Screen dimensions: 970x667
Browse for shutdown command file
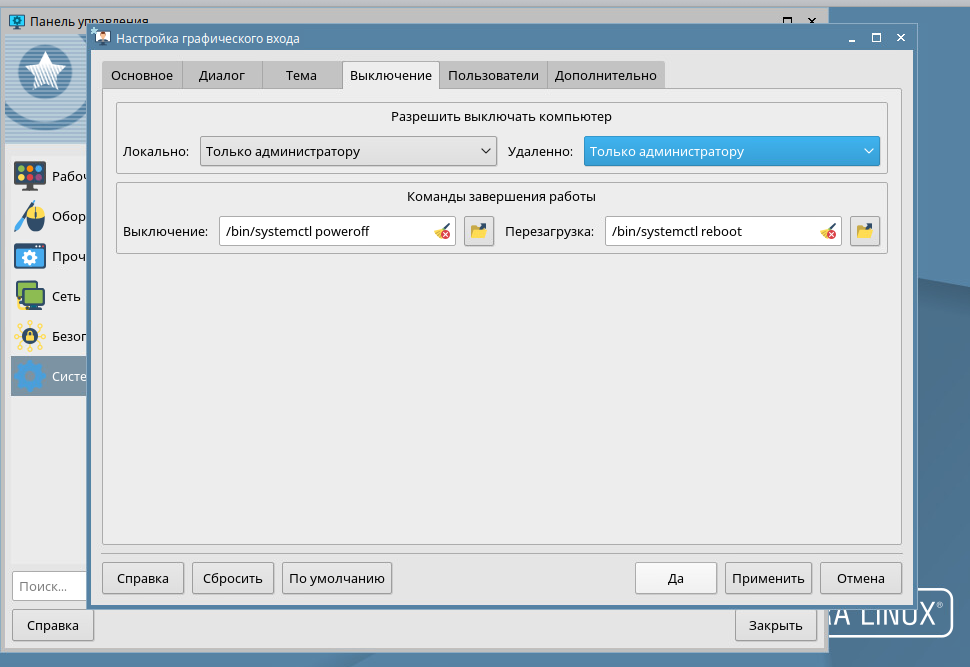(x=479, y=232)
